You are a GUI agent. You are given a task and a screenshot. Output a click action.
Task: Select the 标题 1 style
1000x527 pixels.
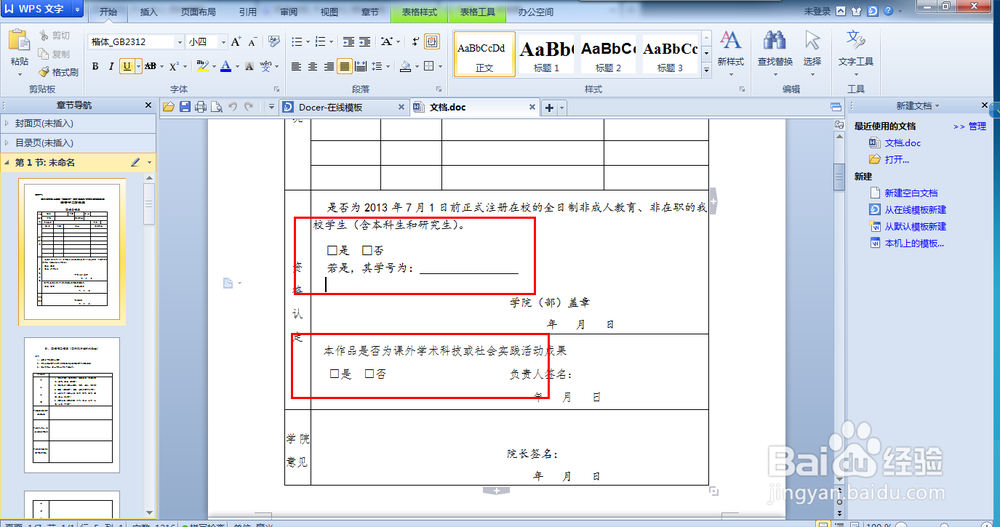545,55
